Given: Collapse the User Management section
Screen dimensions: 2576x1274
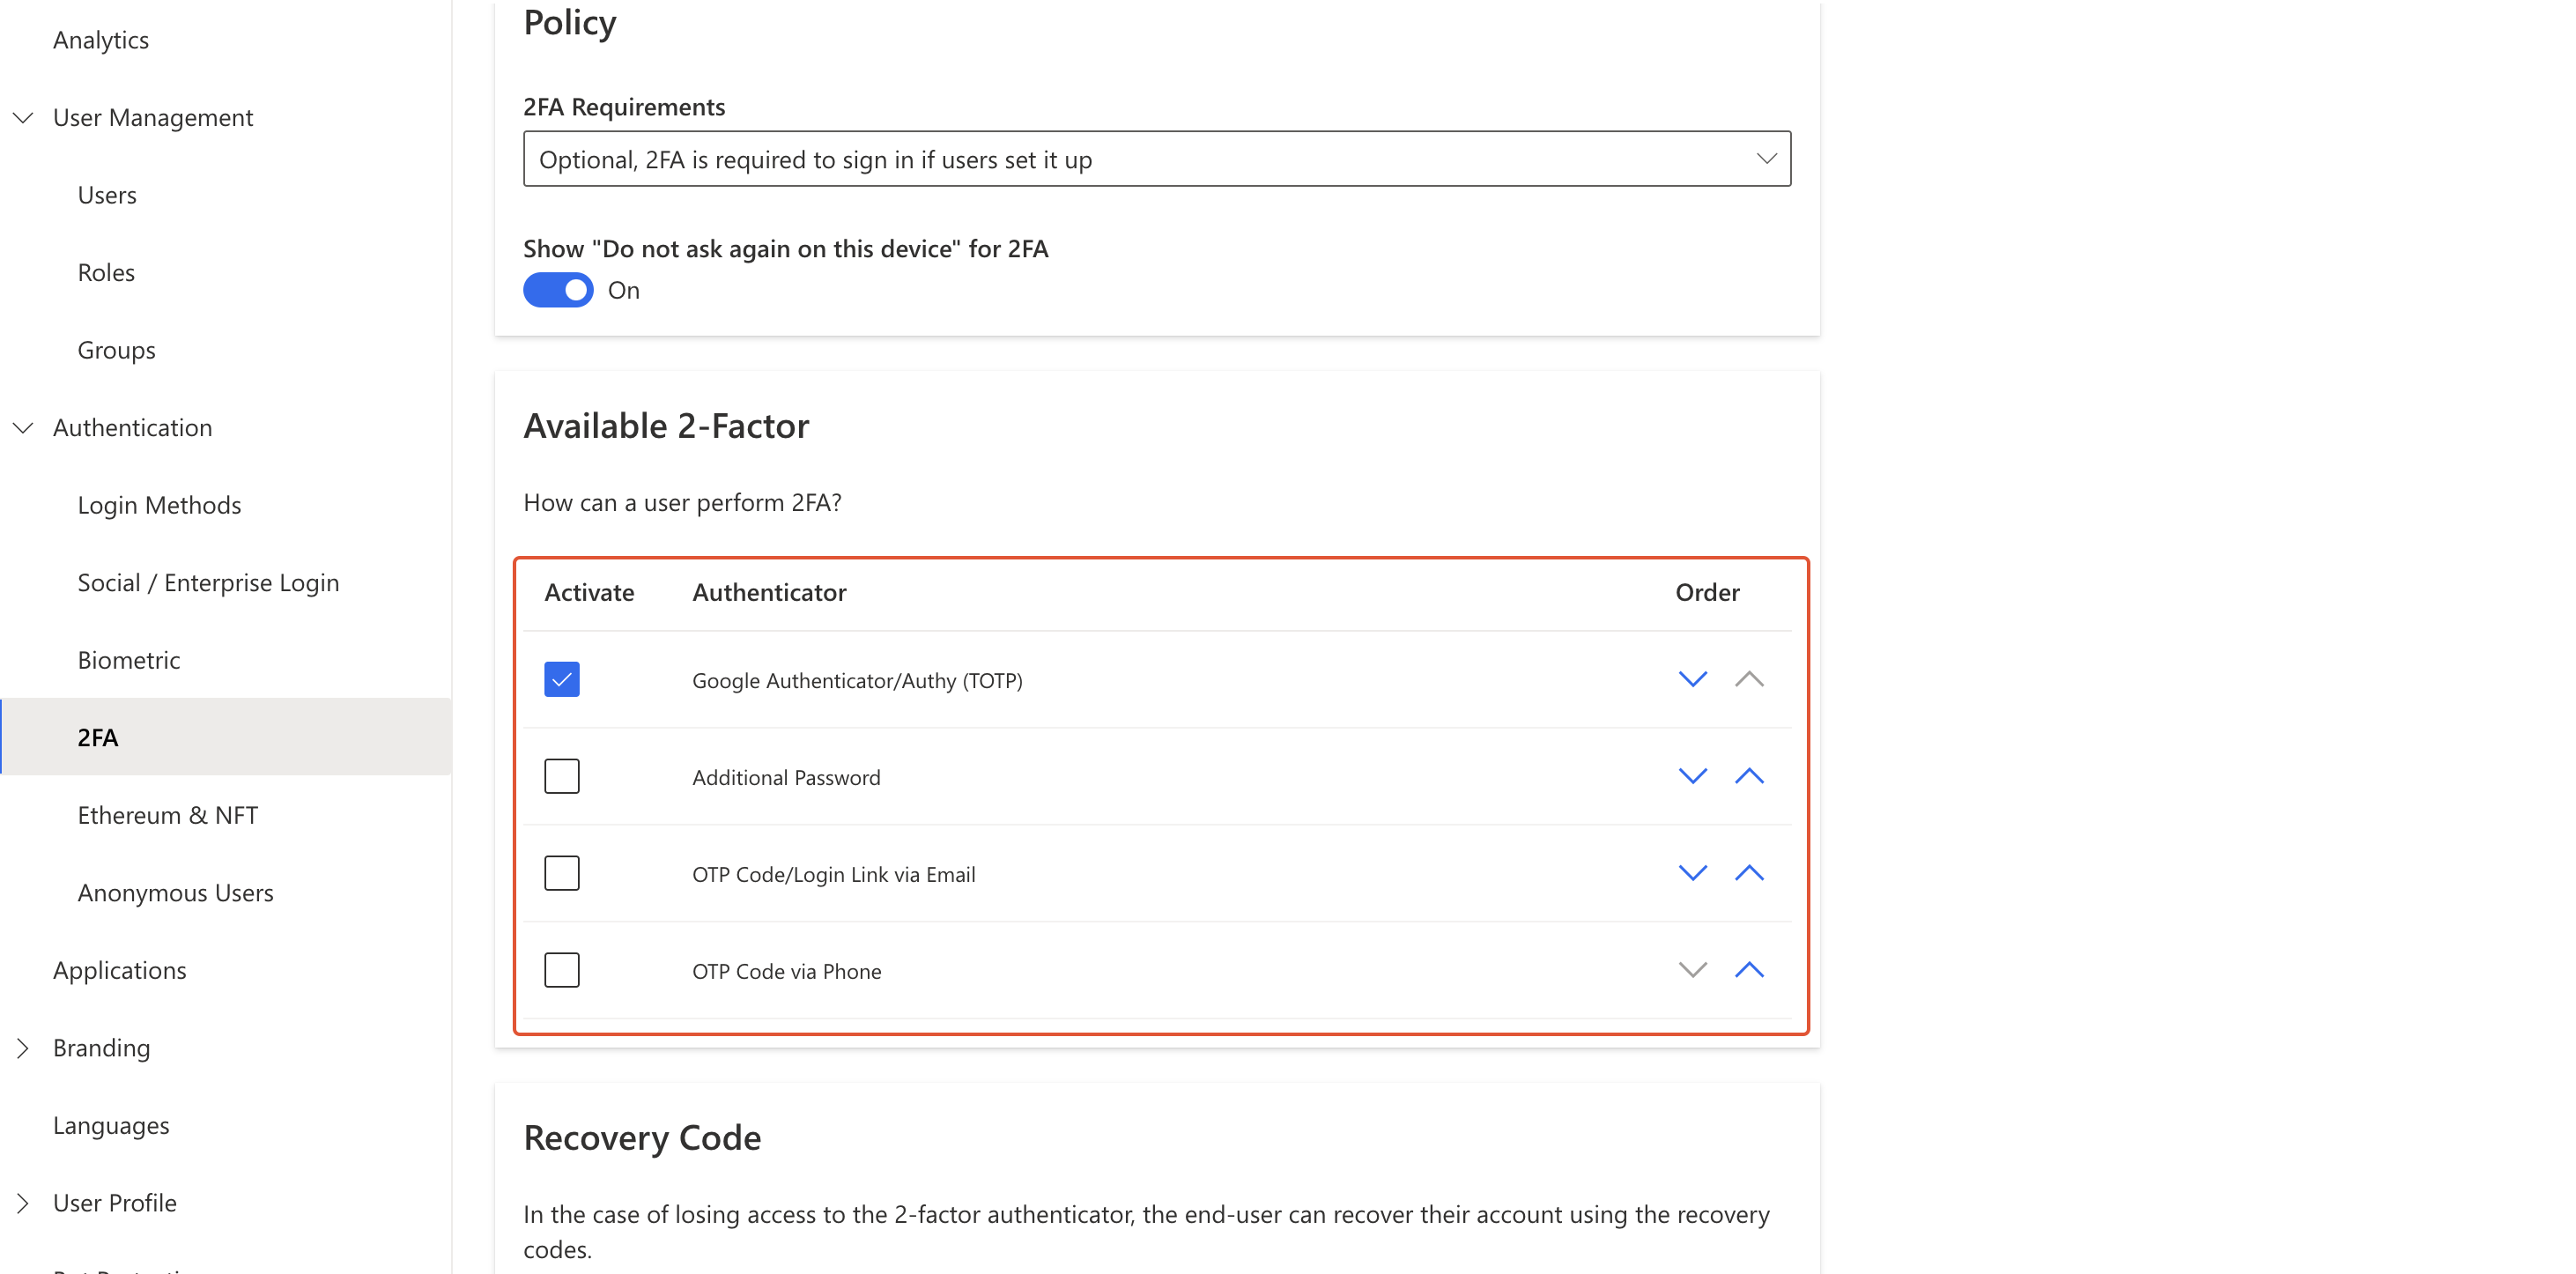Looking at the screenshot, I should [23, 118].
